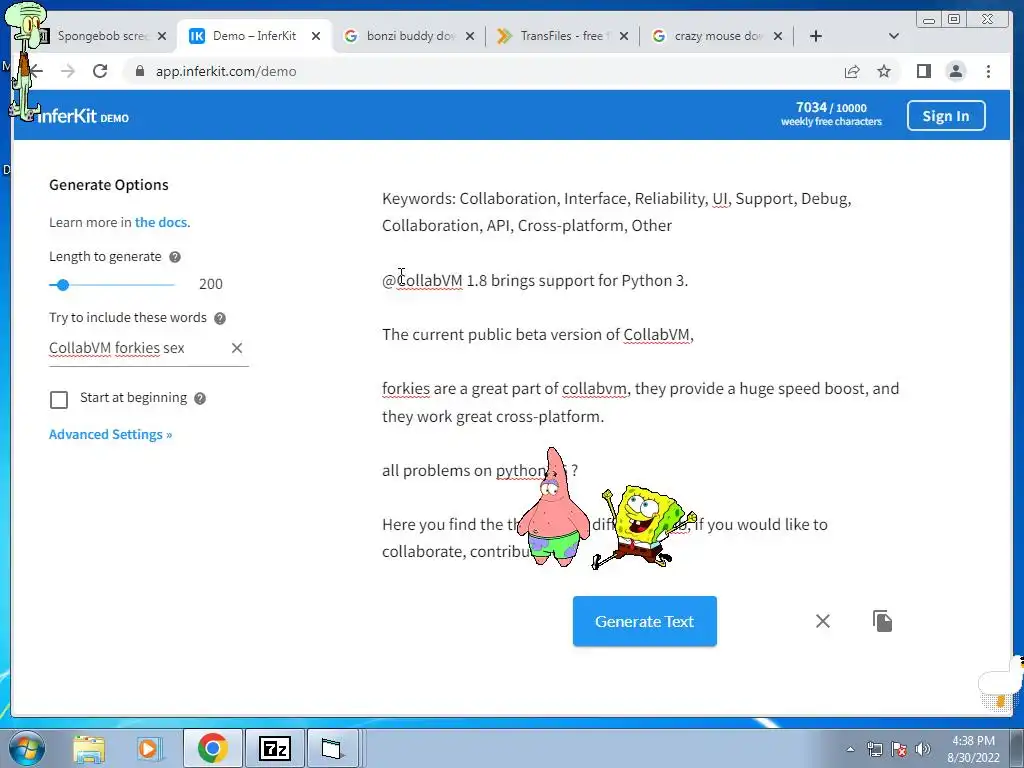Open Windows Explorer from taskbar
Screen dimensions: 1024x768
(89, 749)
